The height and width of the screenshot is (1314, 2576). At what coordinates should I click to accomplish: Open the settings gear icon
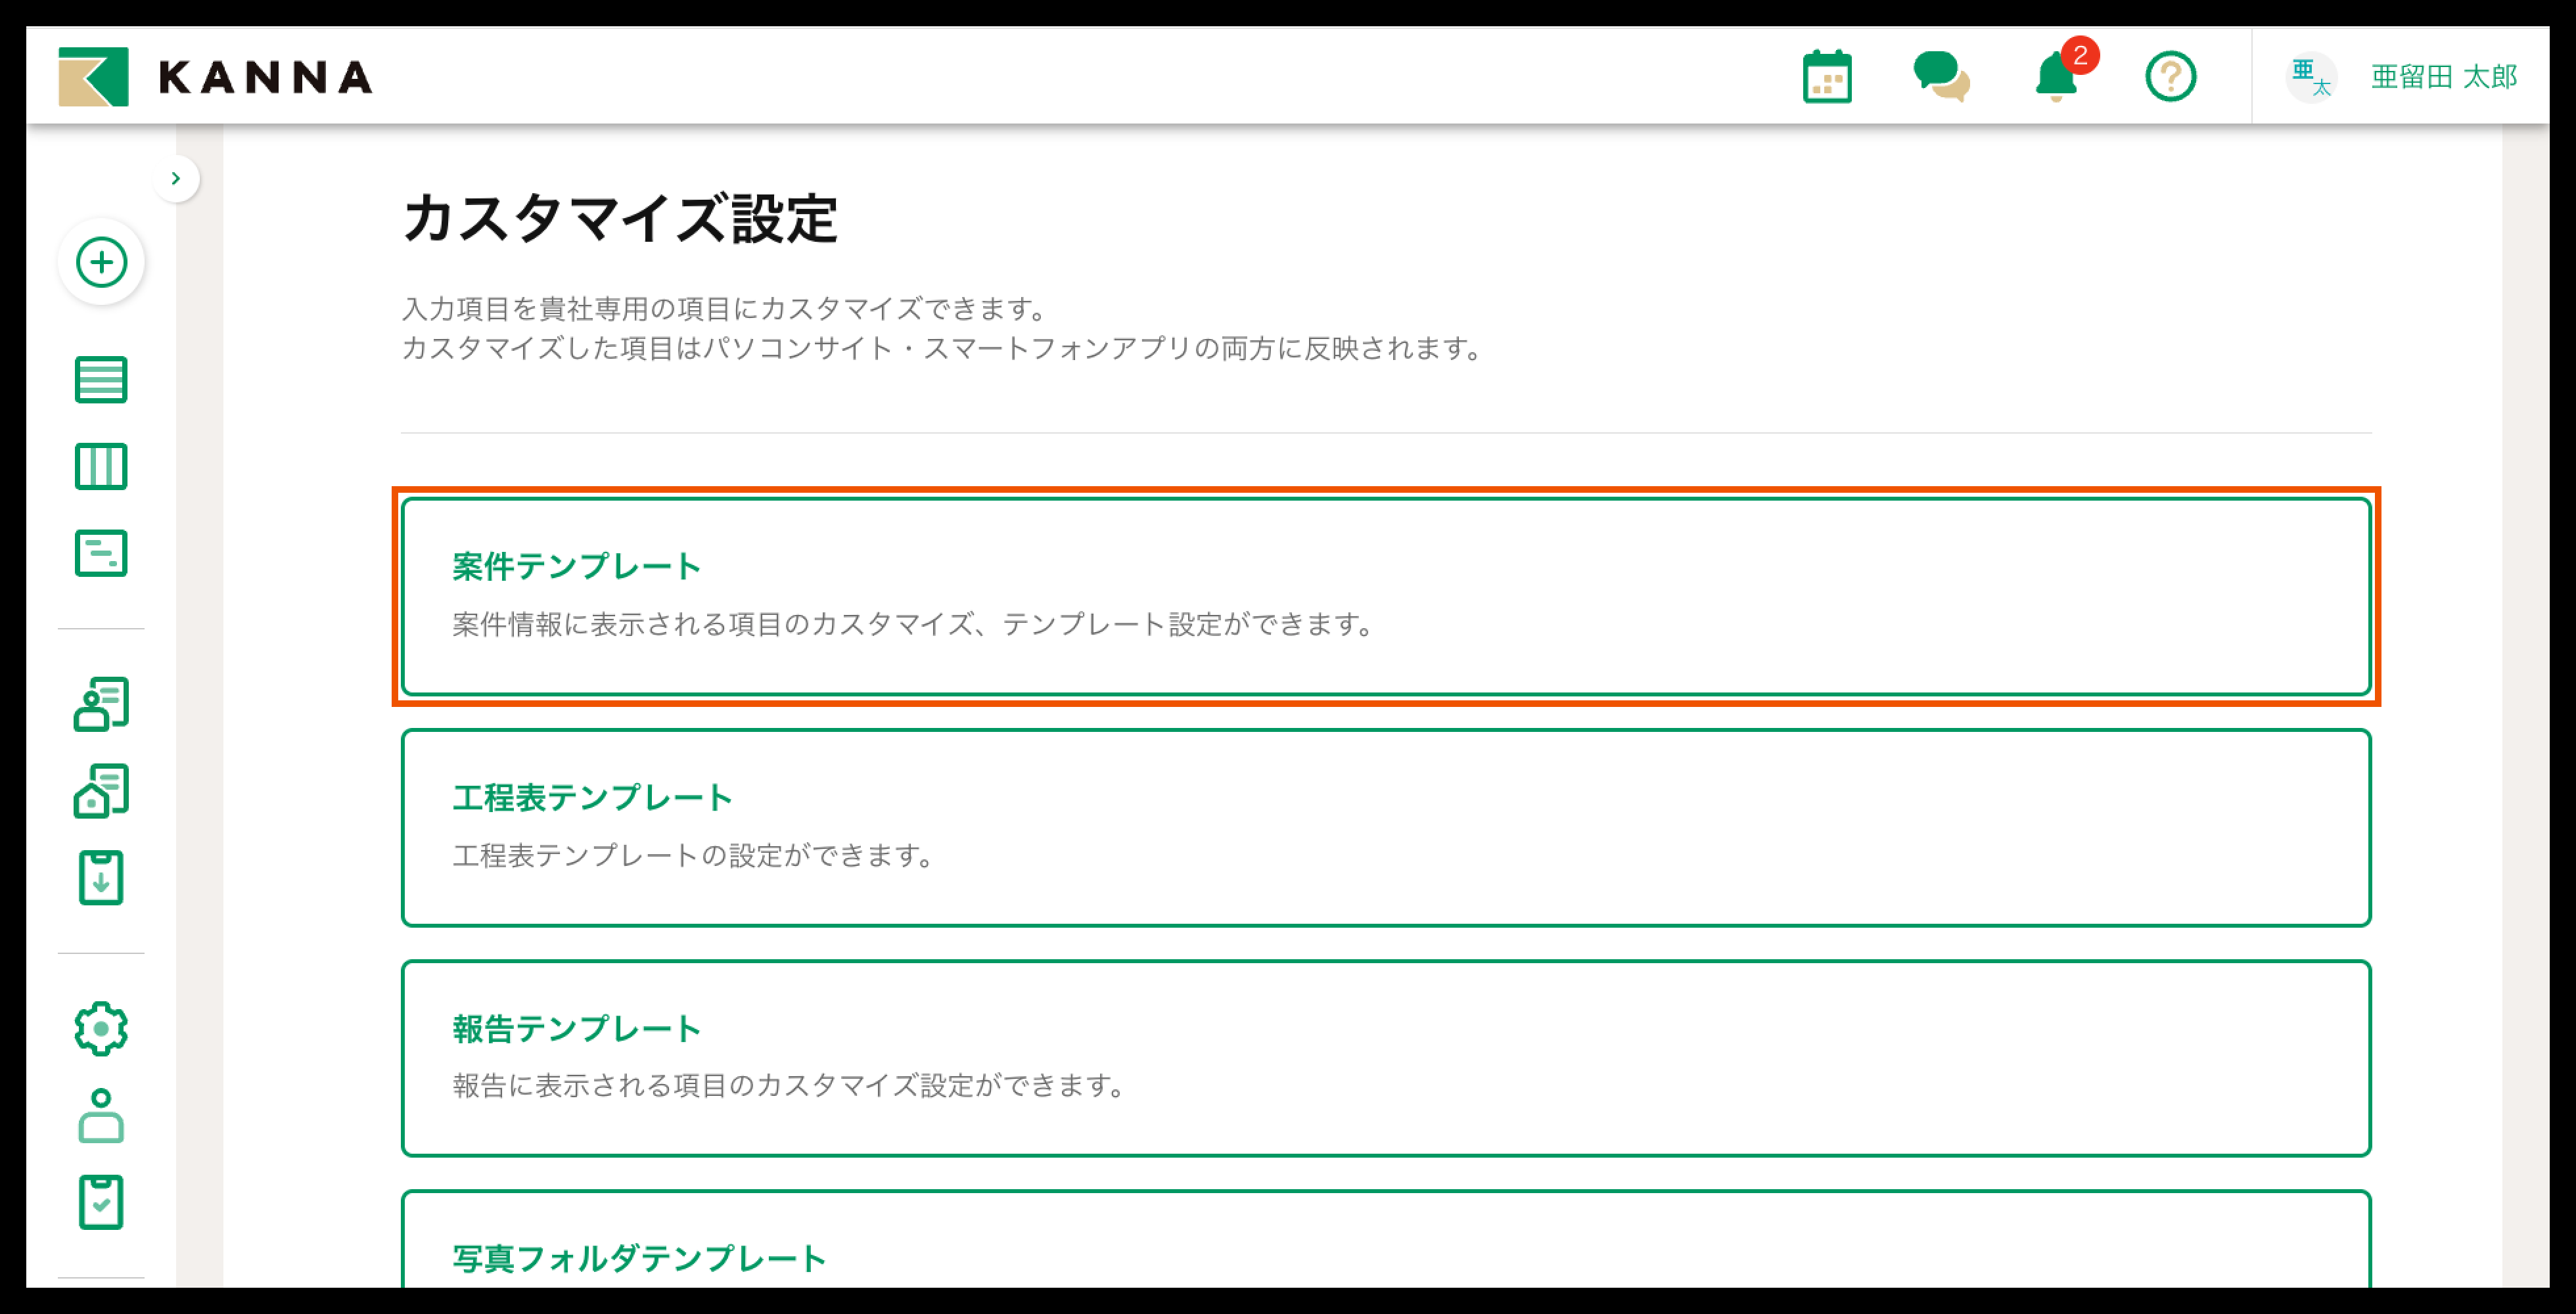101,1028
